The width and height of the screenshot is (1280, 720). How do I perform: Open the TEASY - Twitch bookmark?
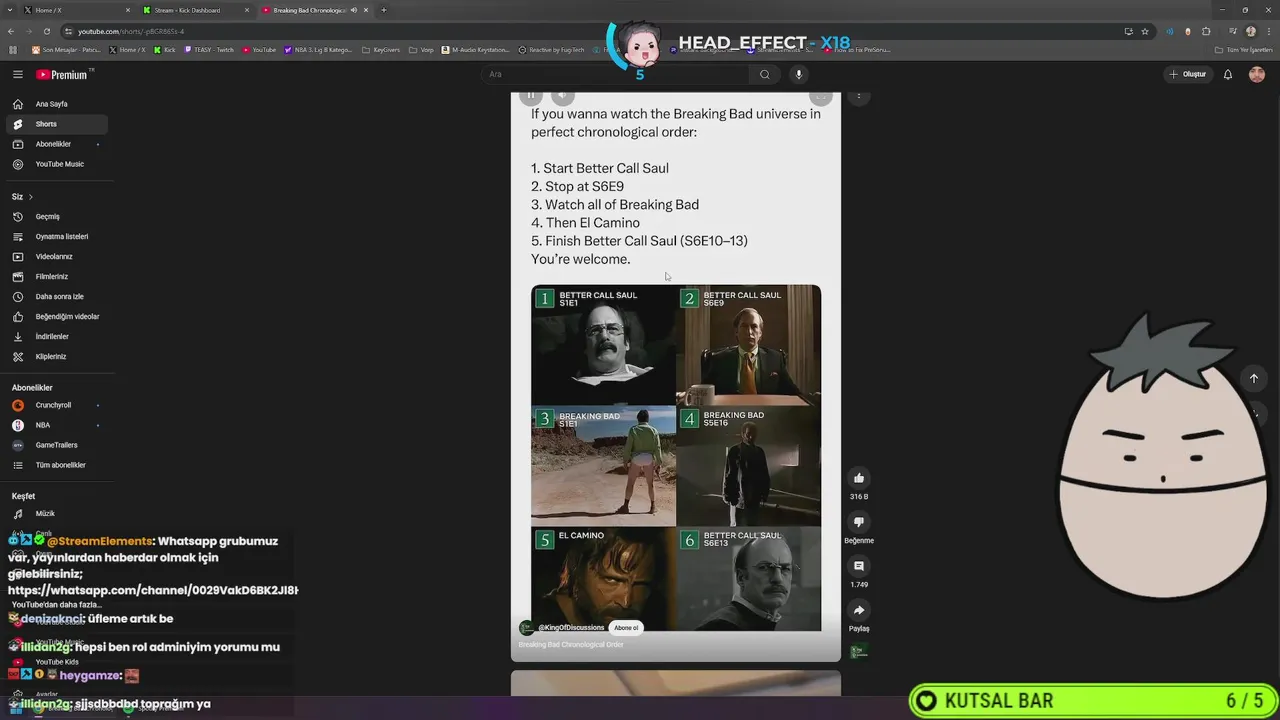[x=208, y=49]
